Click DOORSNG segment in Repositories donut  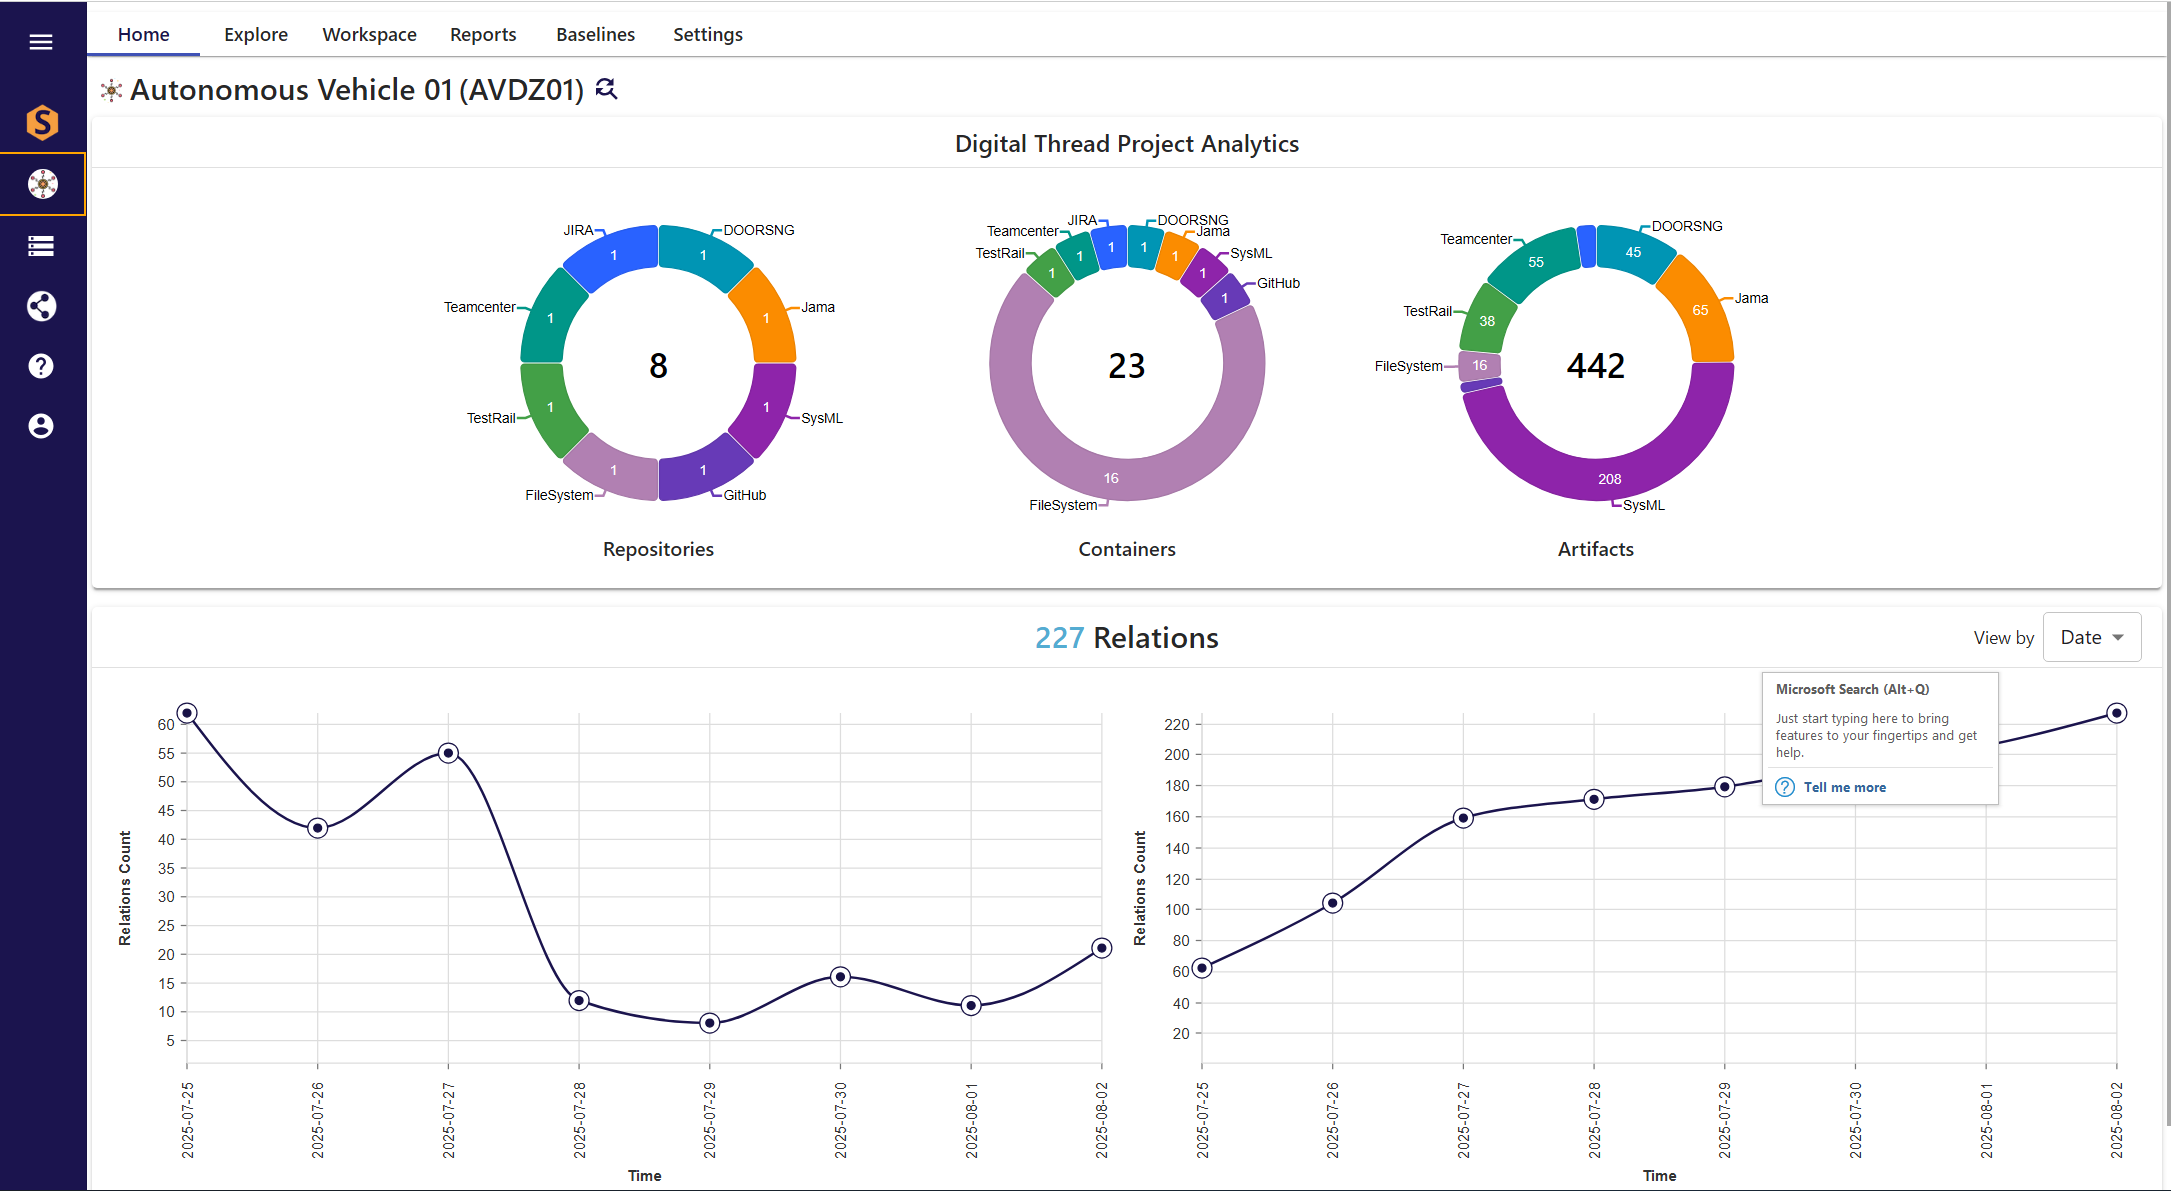tap(703, 256)
